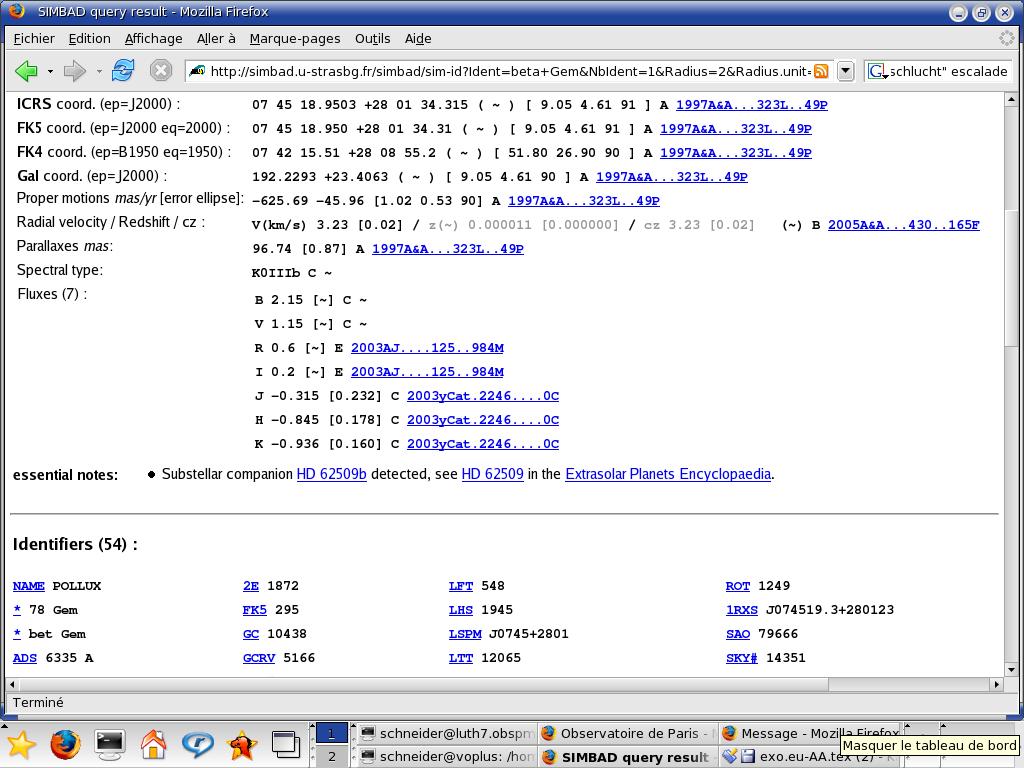Switch to virtual desktop 2

pyautogui.click(x=331, y=757)
